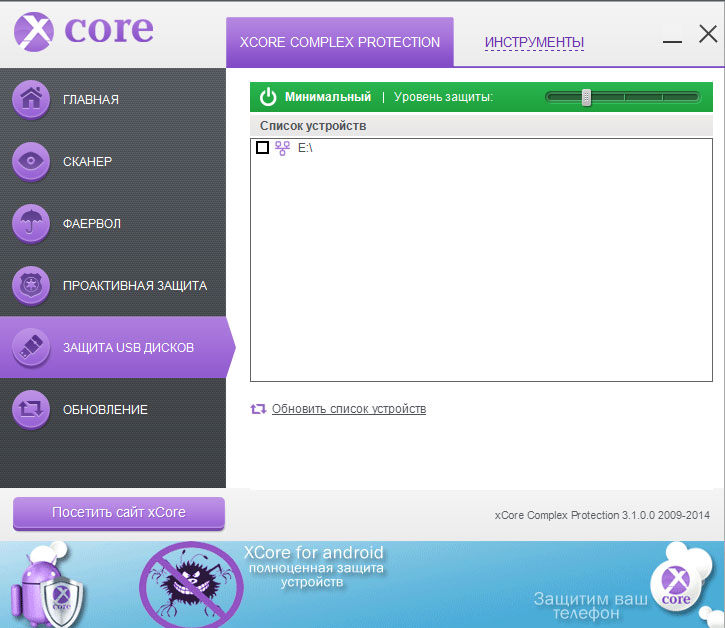Open the ОБНОВЛЕНИЕ arrows icon
Screen dimensions: 725x628
pyautogui.click(x=31, y=409)
